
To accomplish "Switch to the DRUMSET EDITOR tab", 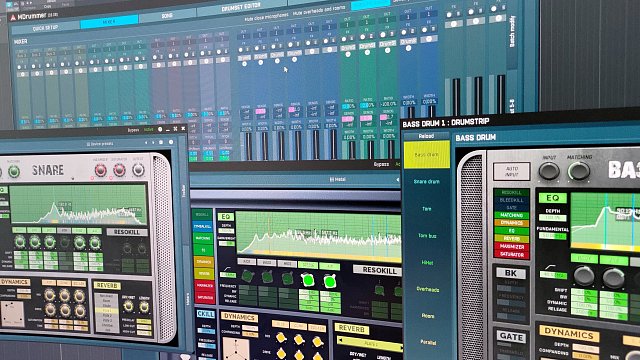I will click(241, 7).
